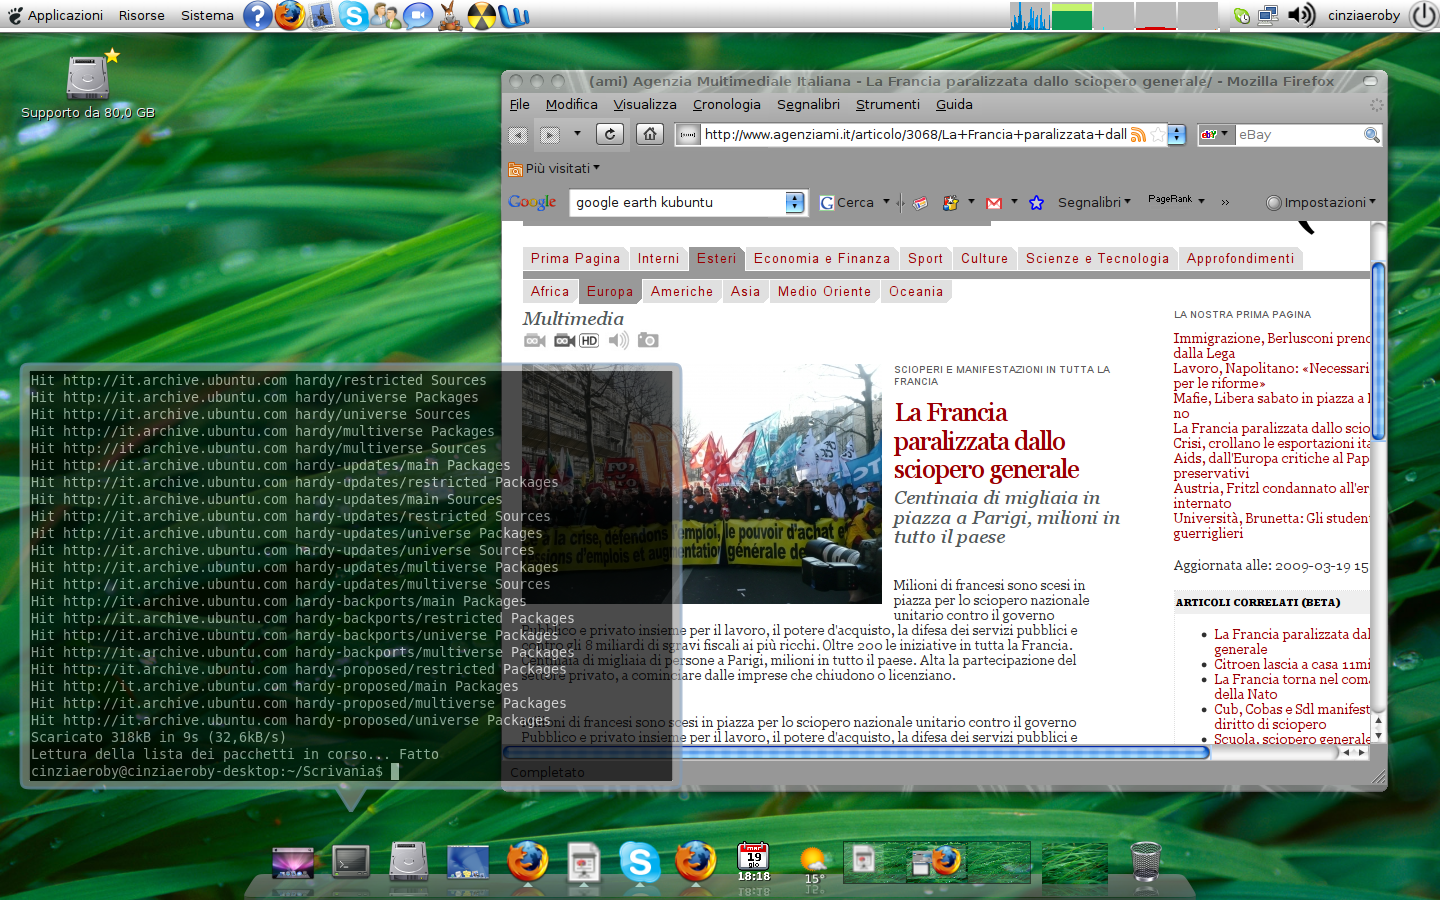This screenshot has width=1440, height=900.
Task: Expand the address bar history dropdown
Action: (1177, 134)
